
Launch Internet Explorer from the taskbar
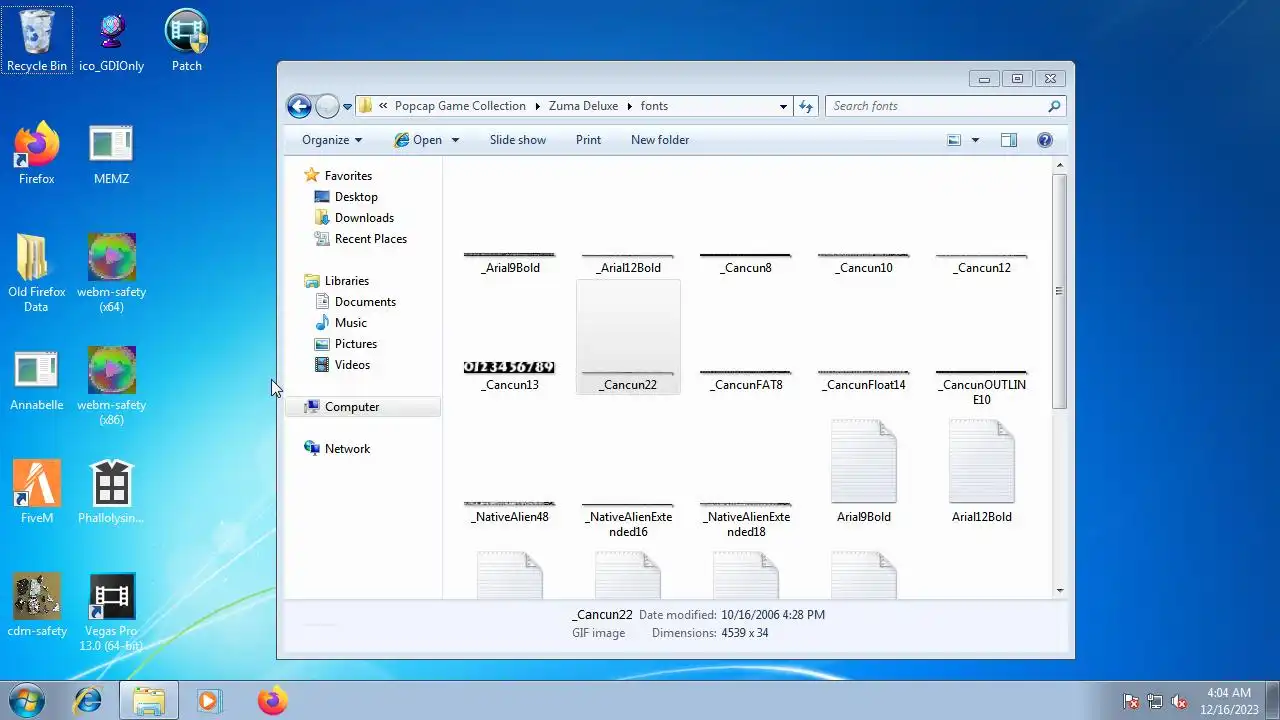[88, 700]
